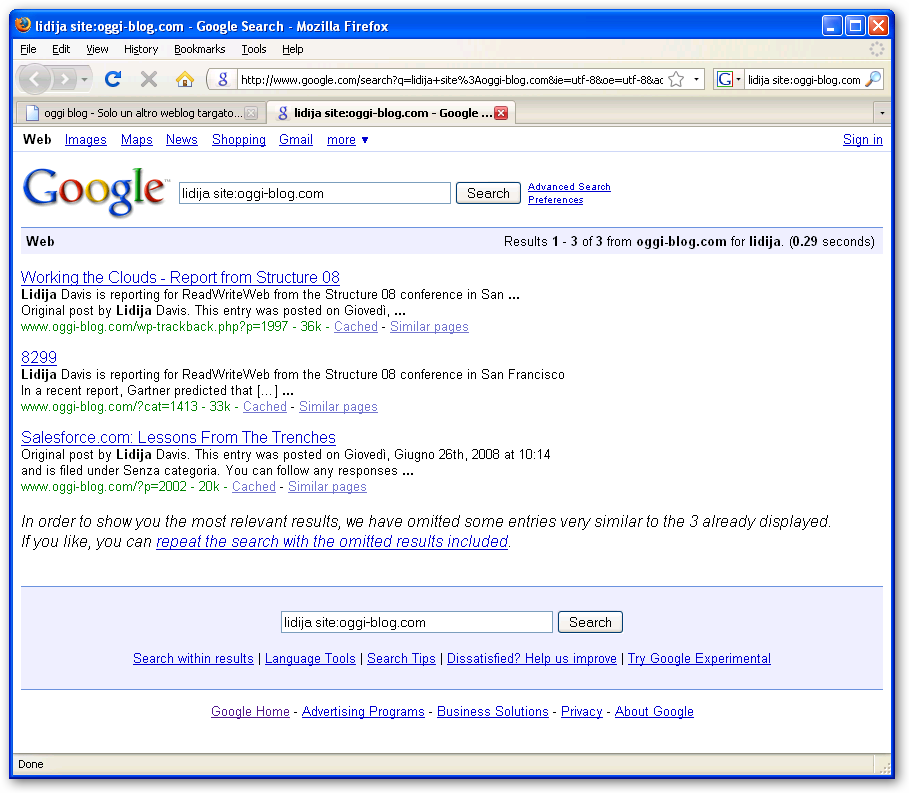Viewport: 909px width, 793px height.
Task: Click Dissatisfied? Help us improve
Action: point(532,659)
